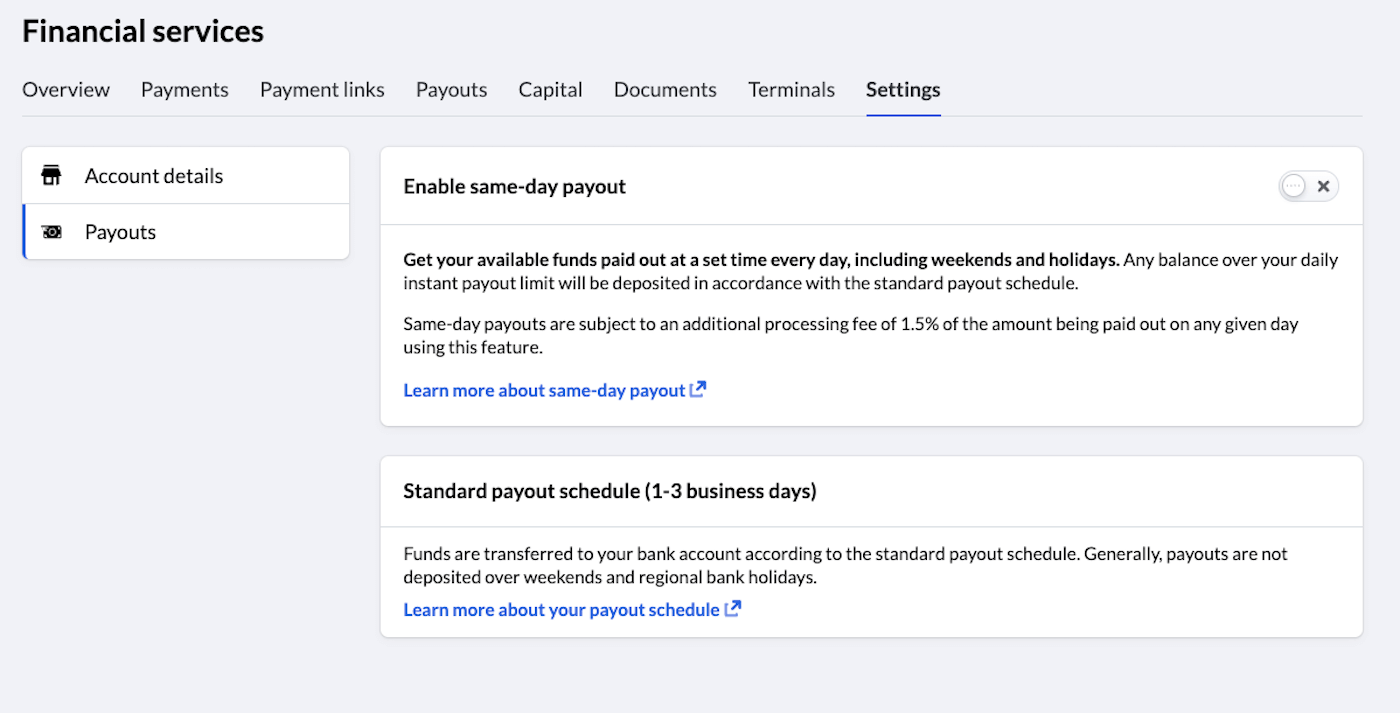
Task: Select Payouts in the settings sidebar
Action: click(x=186, y=232)
